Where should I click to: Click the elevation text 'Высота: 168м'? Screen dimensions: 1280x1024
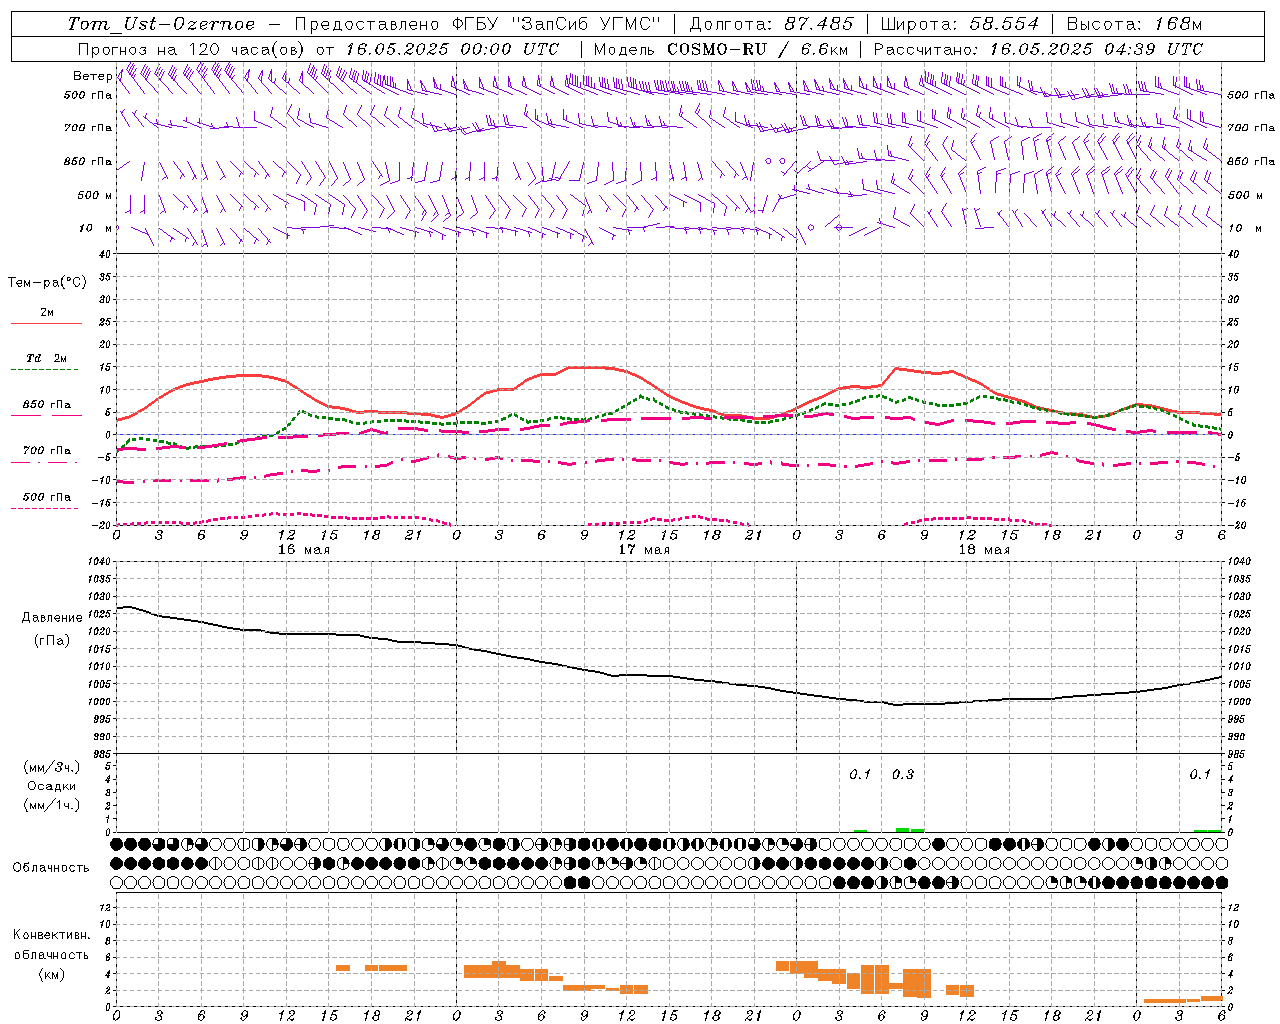[1135, 24]
